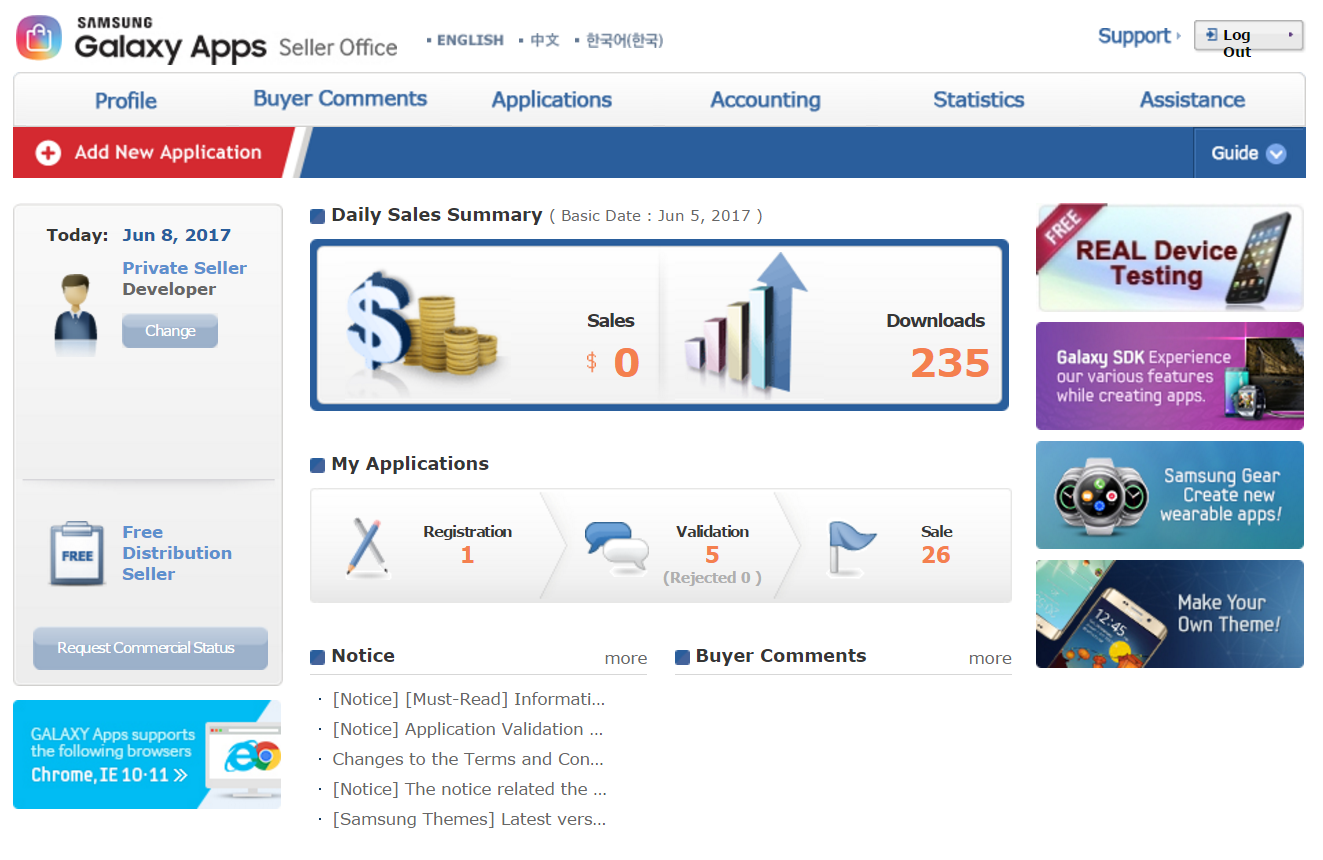Viewport: 1323px width, 860px height.
Task: Open the Free Distribution Seller link
Action: point(177,553)
